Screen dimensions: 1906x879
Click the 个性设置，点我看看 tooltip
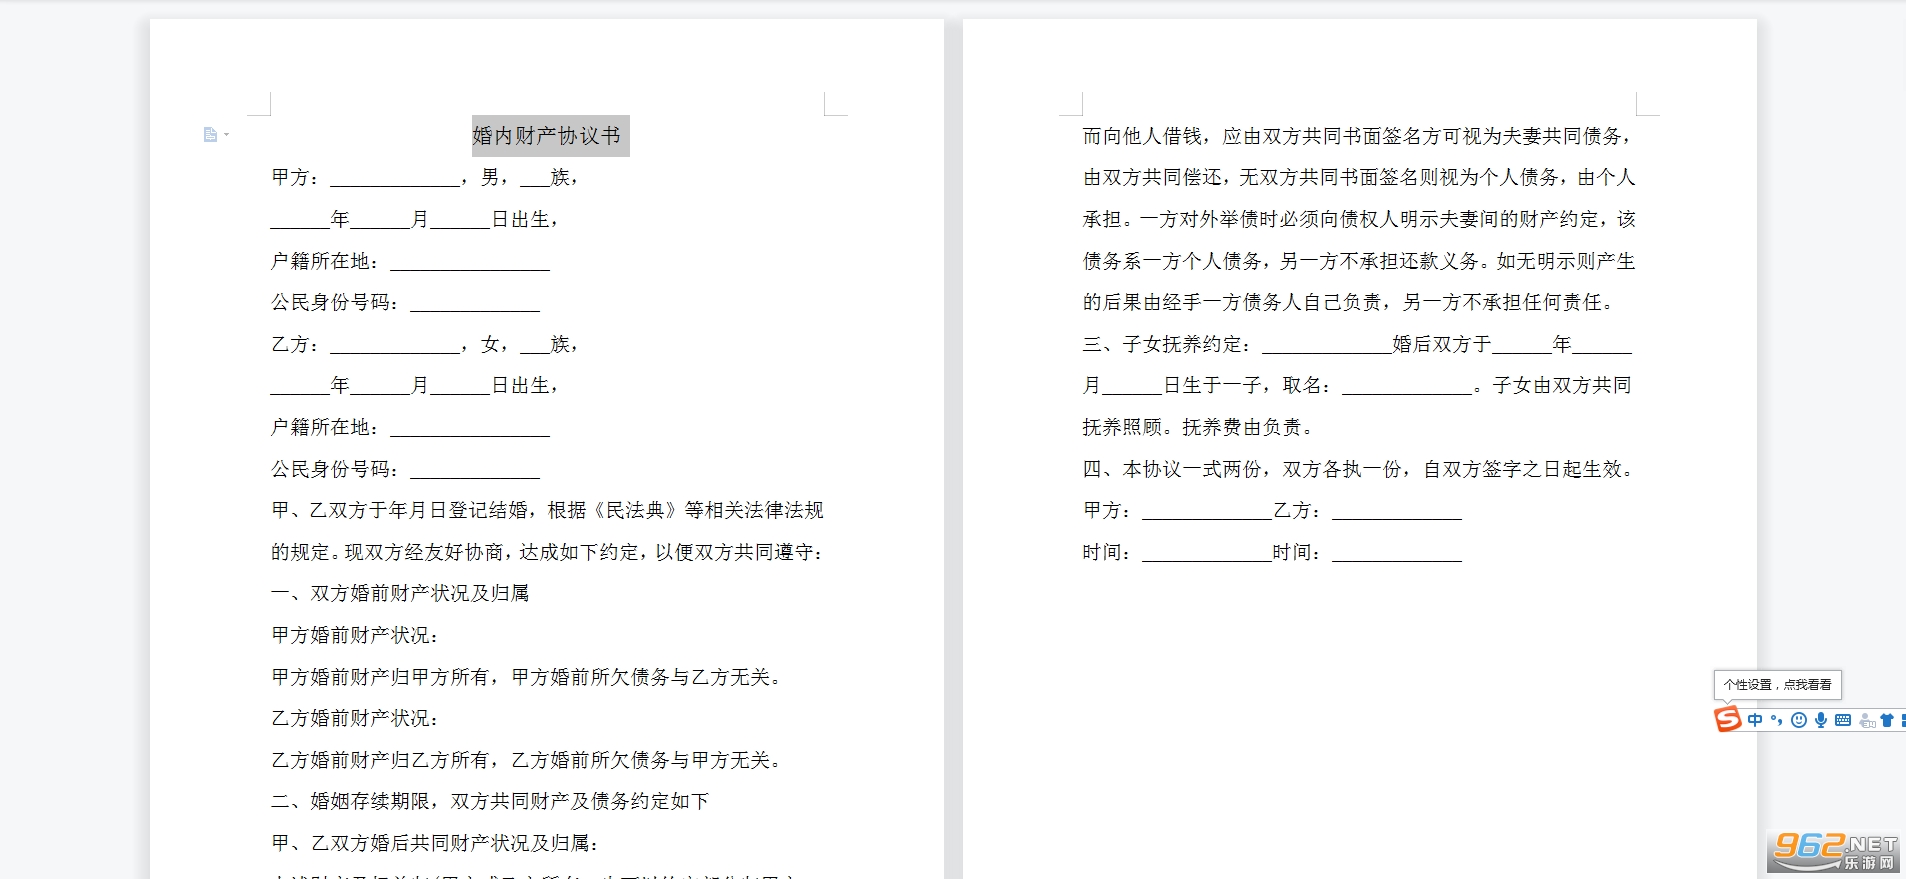click(x=1777, y=685)
